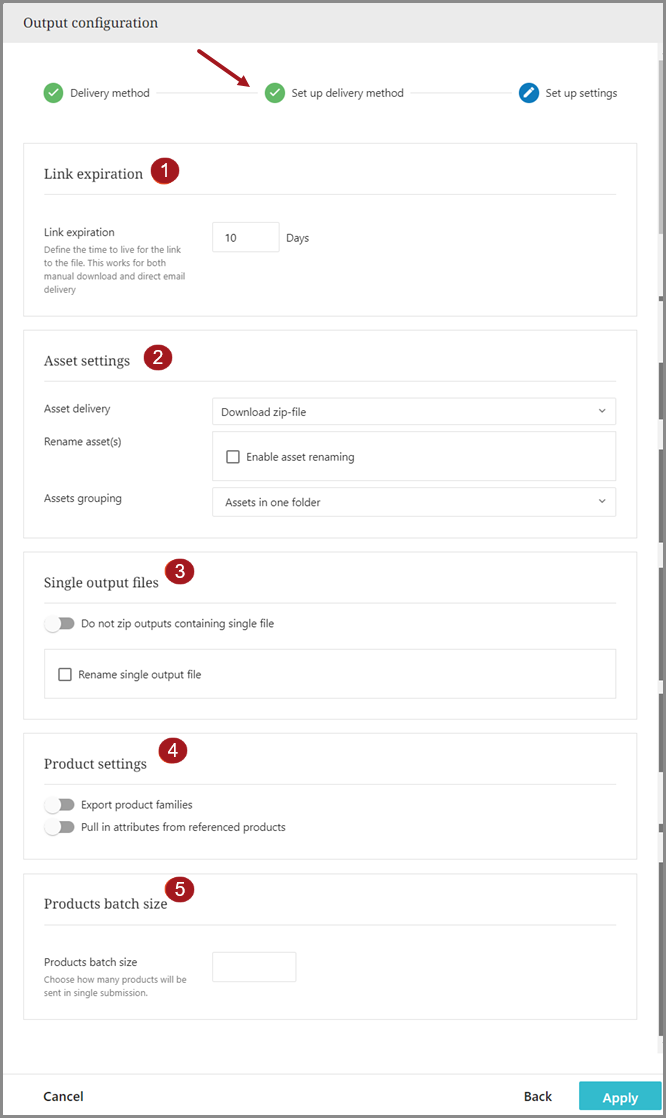The image size is (666, 1118).
Task: Click the Delivery method green checkmark icon
Action: [53, 93]
